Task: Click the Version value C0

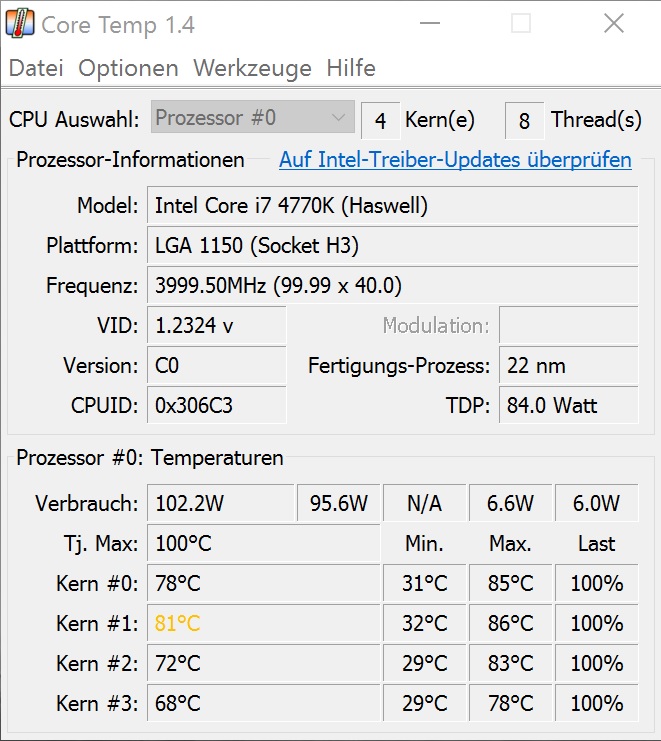Action: pos(216,365)
